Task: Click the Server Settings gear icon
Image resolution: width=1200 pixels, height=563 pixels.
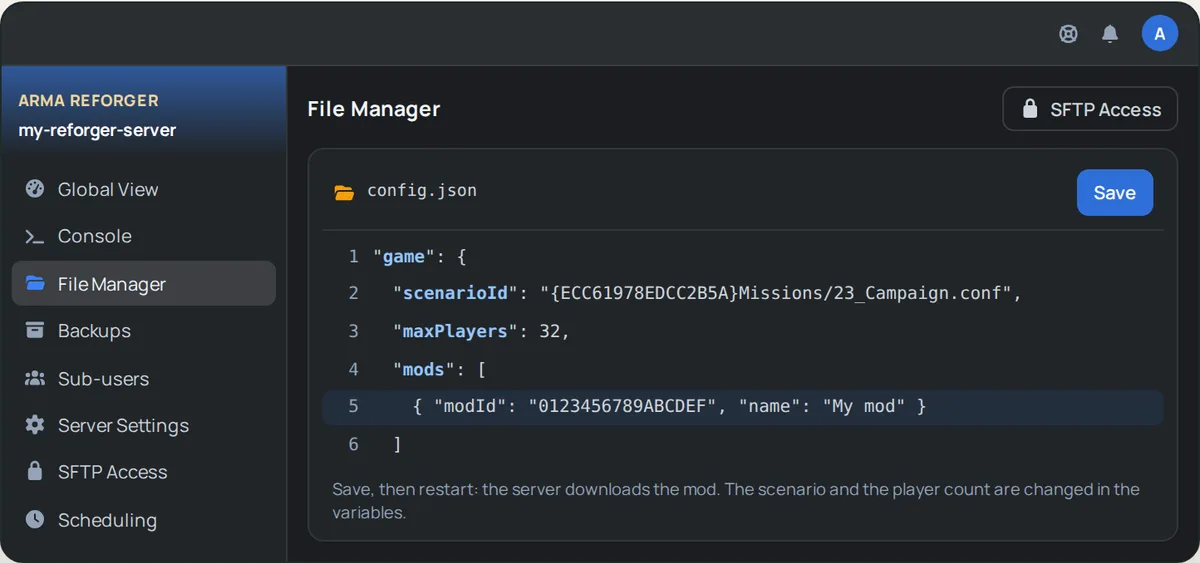Action: coord(35,425)
